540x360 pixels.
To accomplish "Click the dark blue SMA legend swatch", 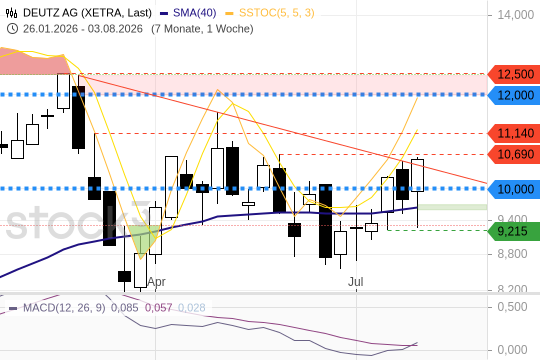I will 164,14.
